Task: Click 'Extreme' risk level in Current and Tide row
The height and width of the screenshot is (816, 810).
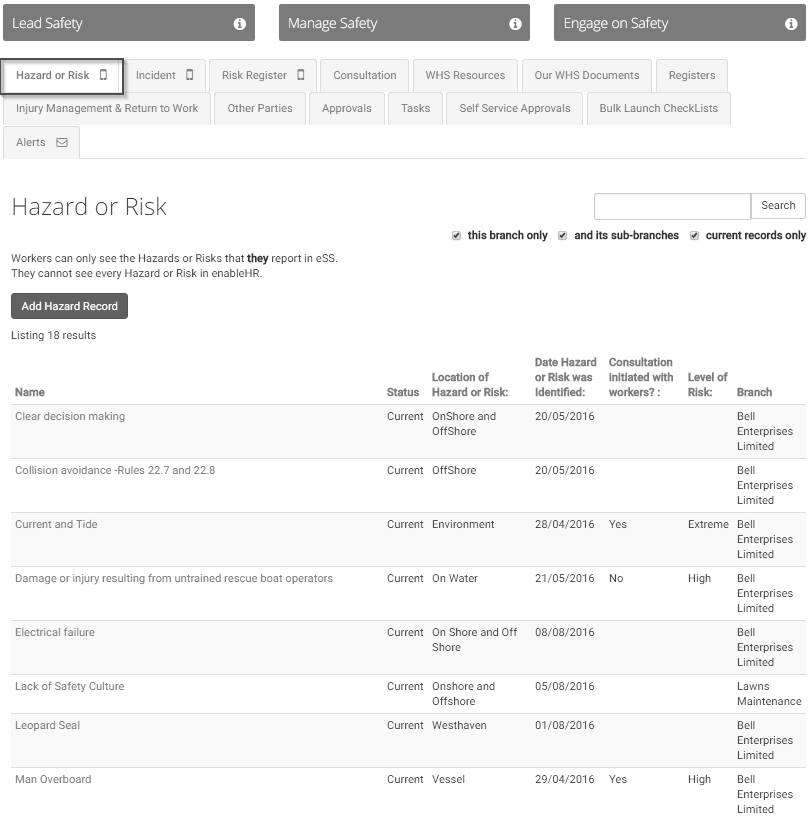Action: pos(708,525)
